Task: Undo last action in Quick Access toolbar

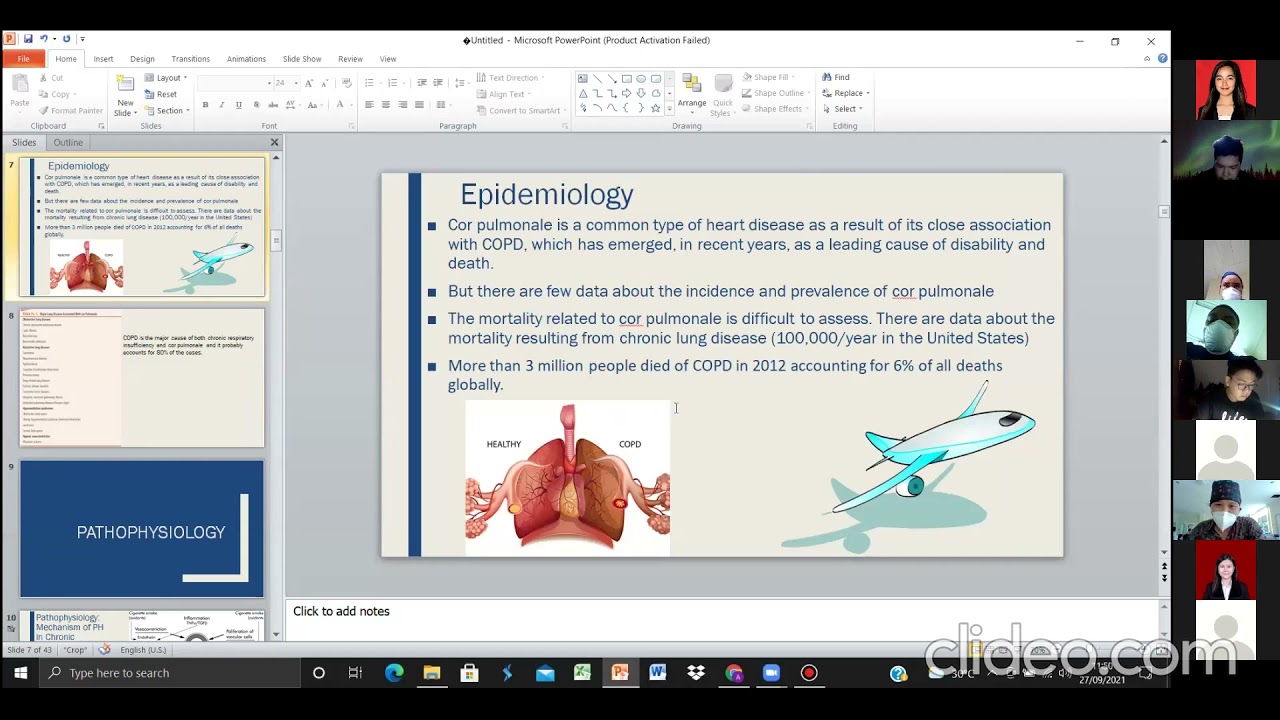Action: click(x=43, y=39)
